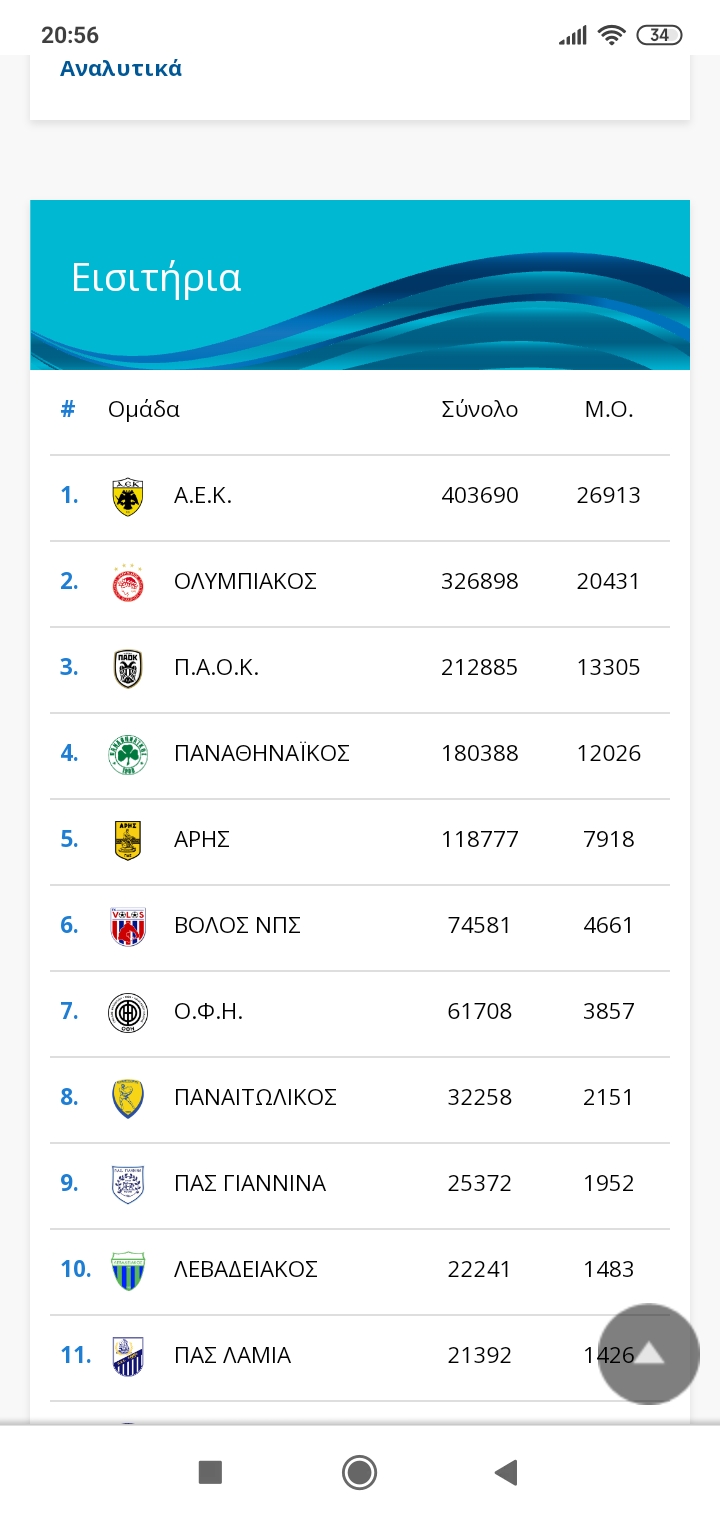Tap the PAS Lamia crest icon
Viewport: 720px width, 1520px height.
(x=128, y=1357)
